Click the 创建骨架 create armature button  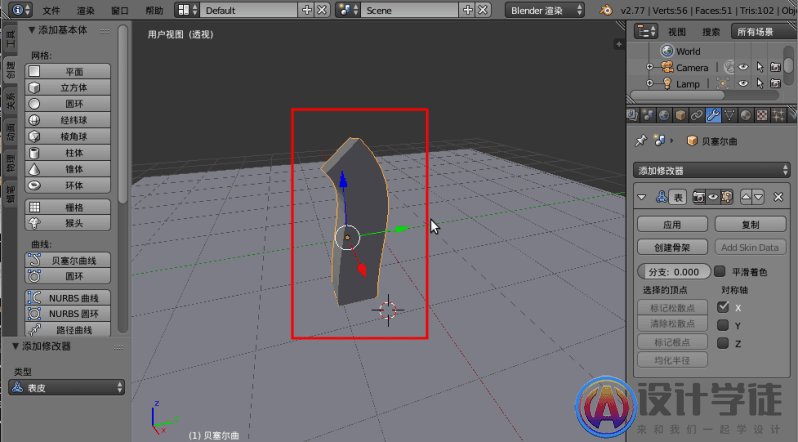pos(672,247)
